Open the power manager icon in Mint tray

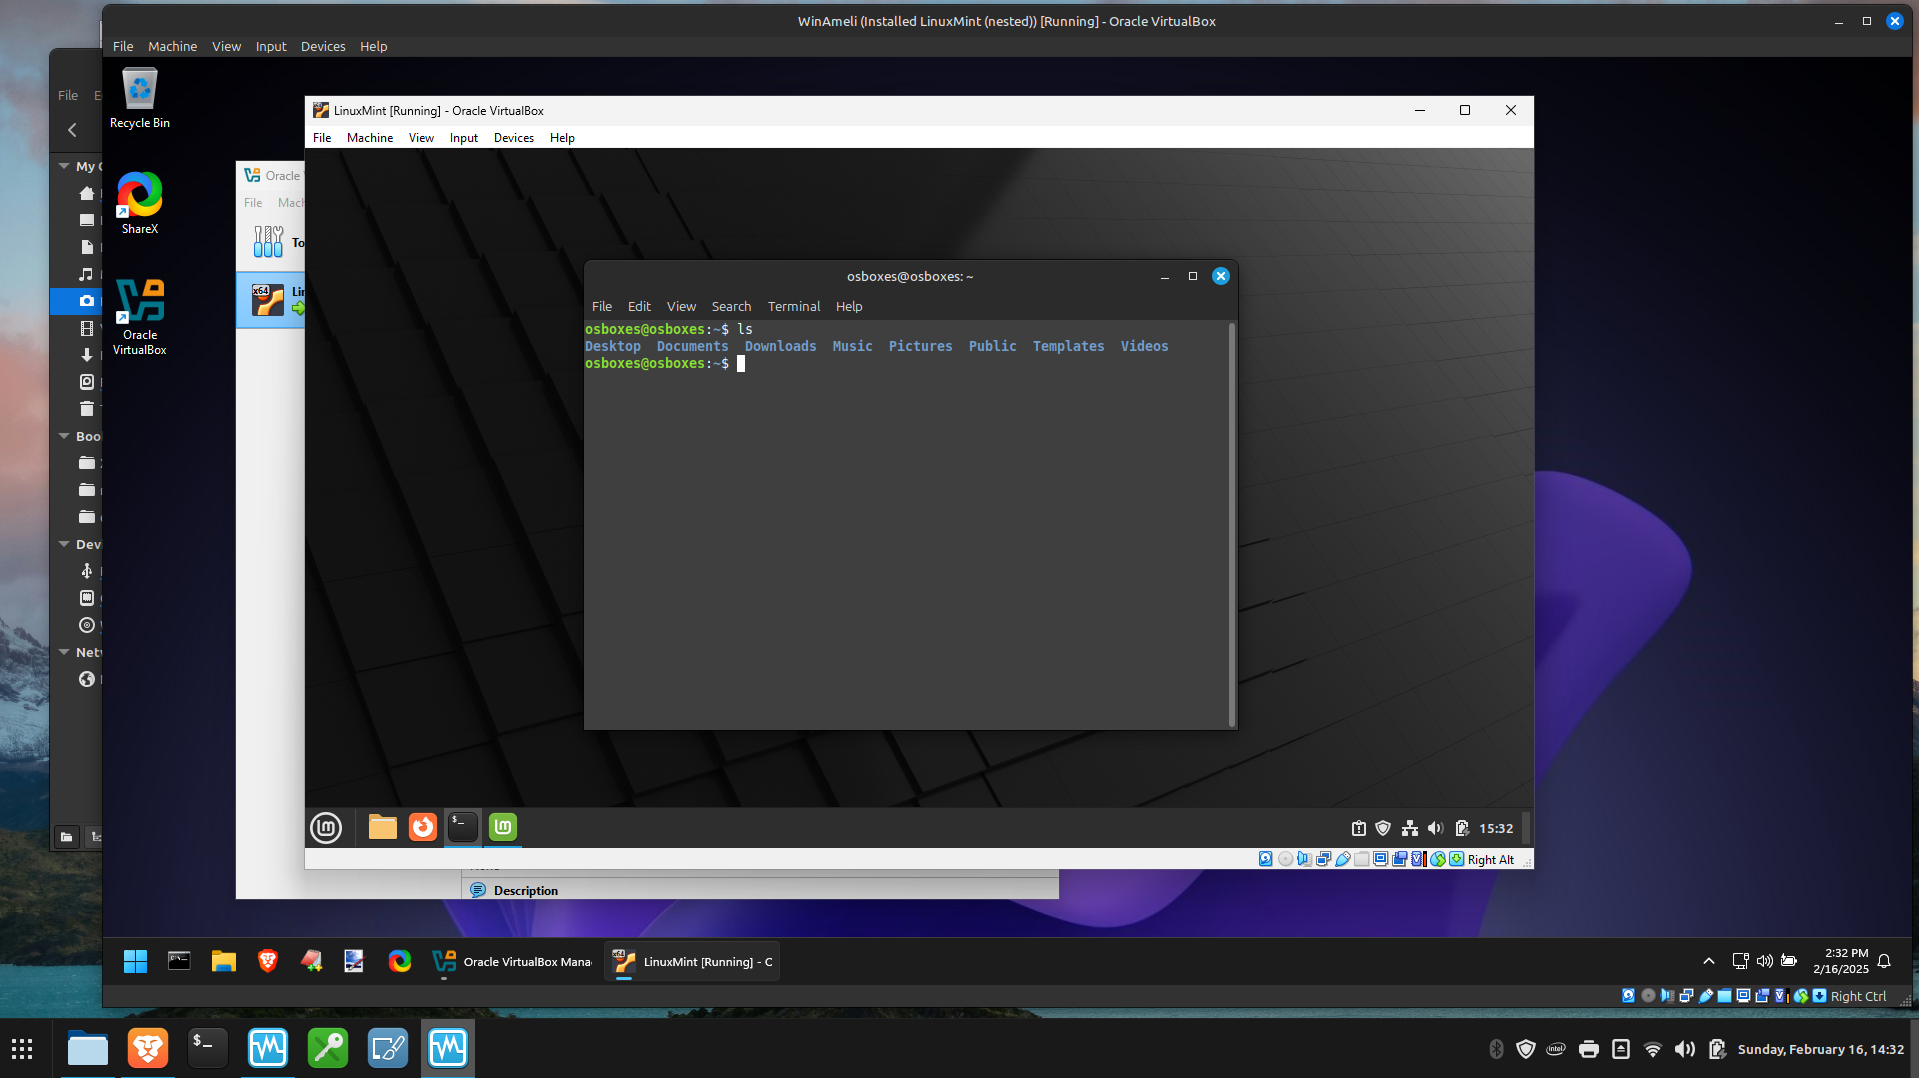click(x=1462, y=828)
